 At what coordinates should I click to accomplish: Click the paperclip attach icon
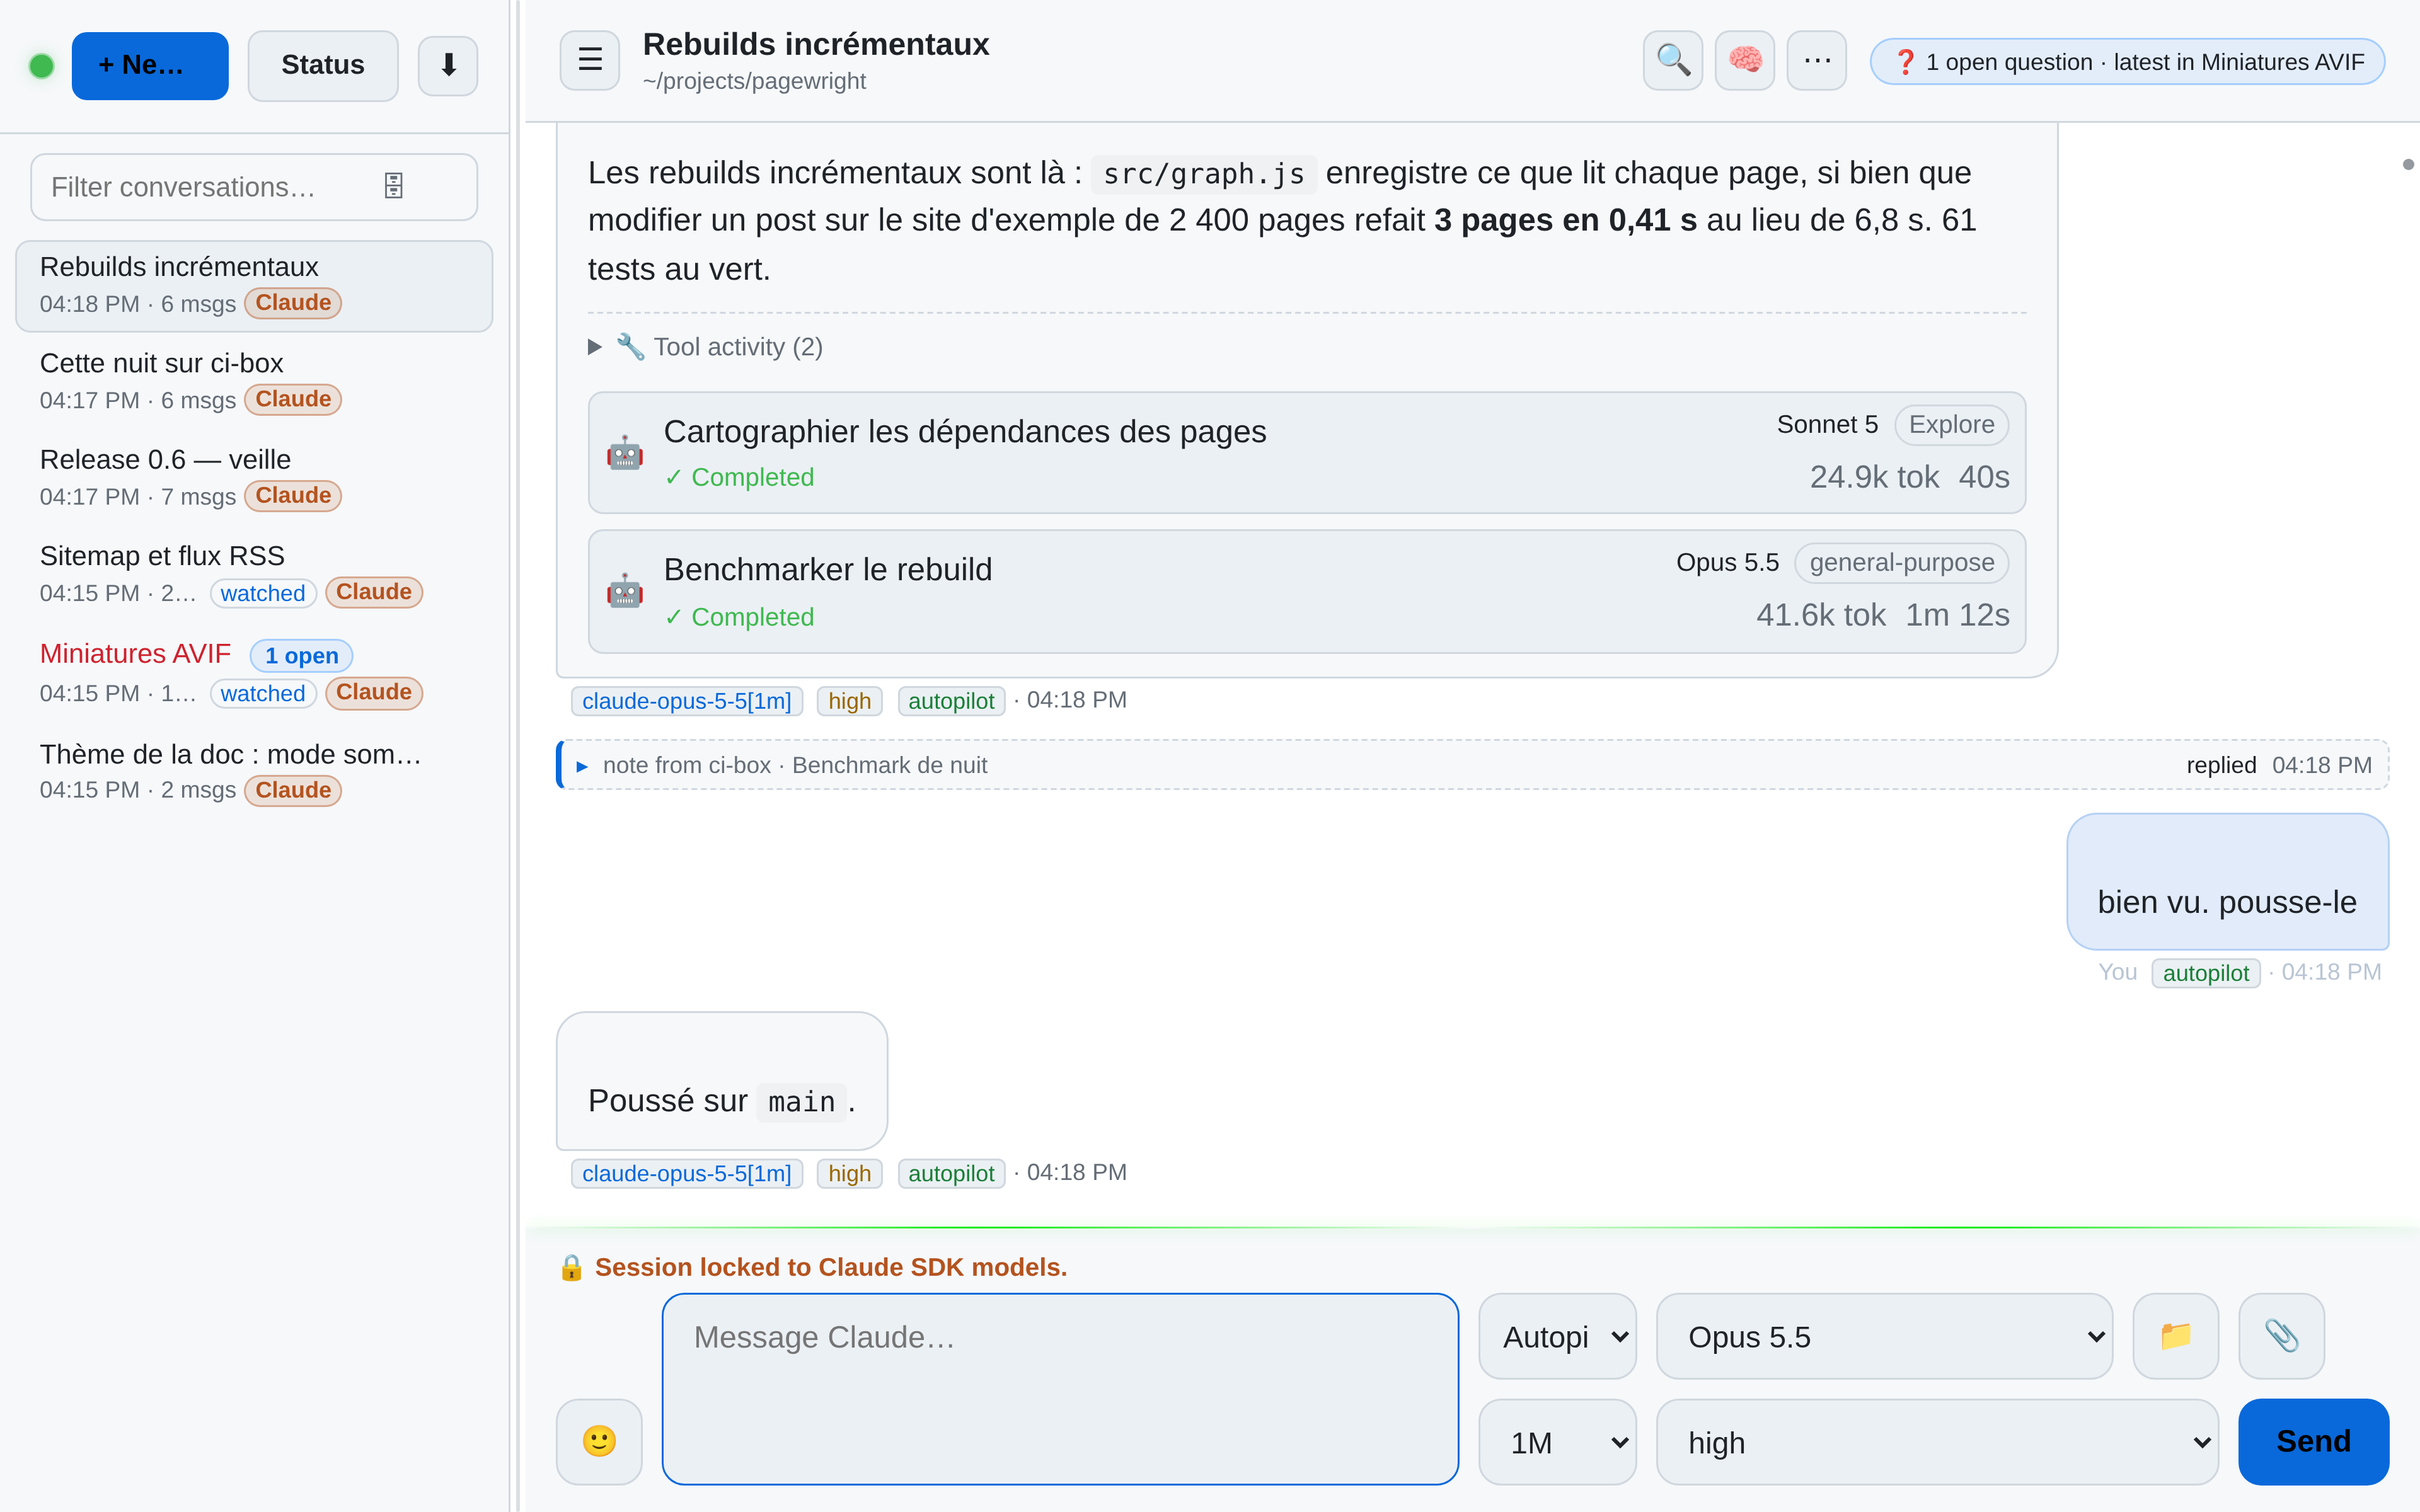[x=2282, y=1336]
